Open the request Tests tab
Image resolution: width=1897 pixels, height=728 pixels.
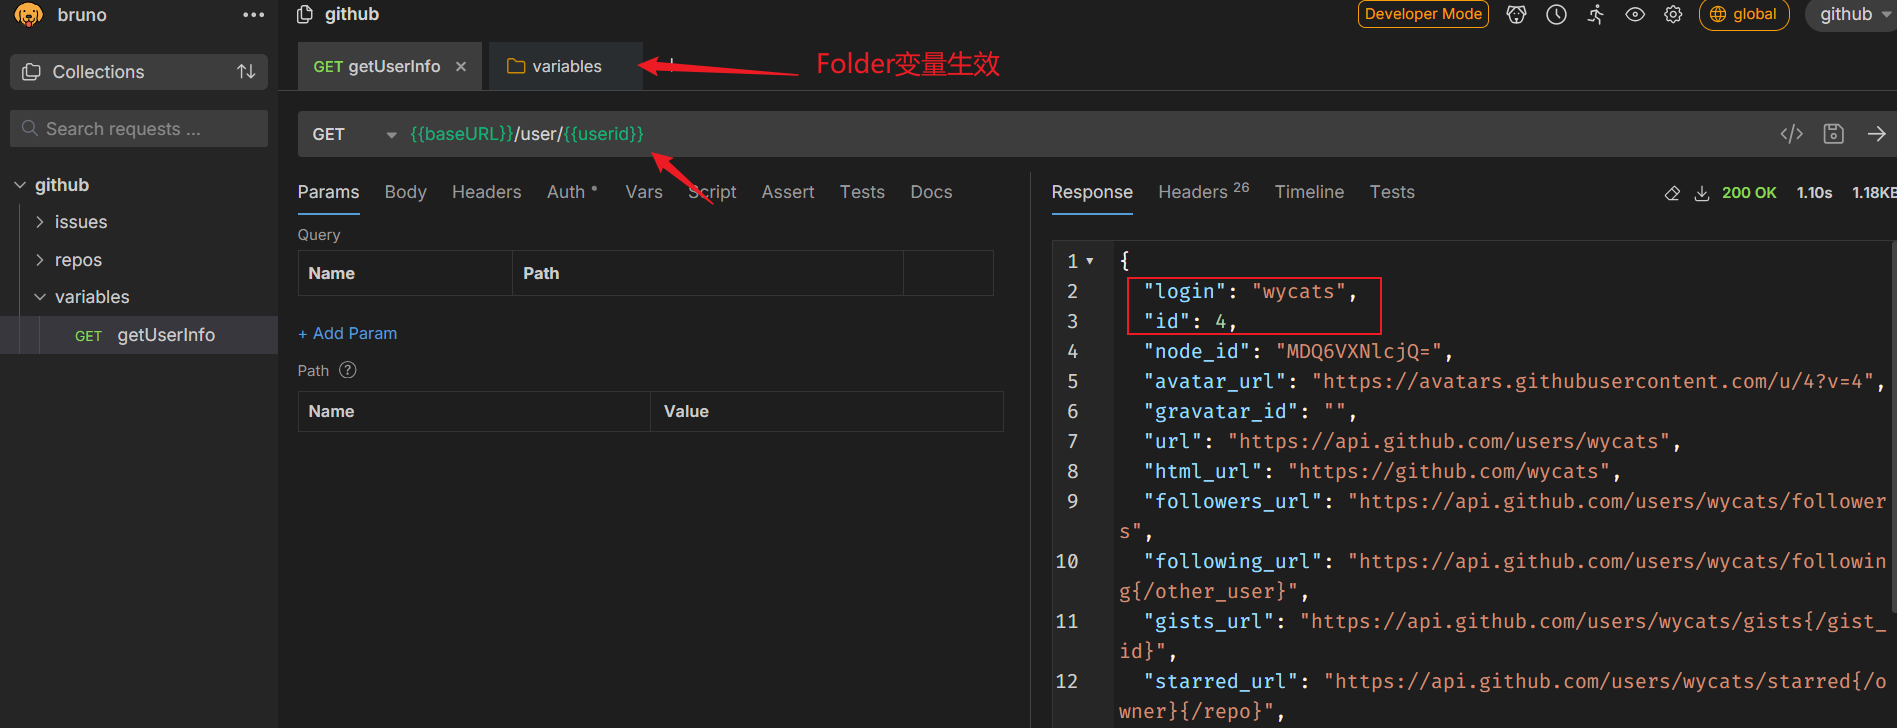862,192
